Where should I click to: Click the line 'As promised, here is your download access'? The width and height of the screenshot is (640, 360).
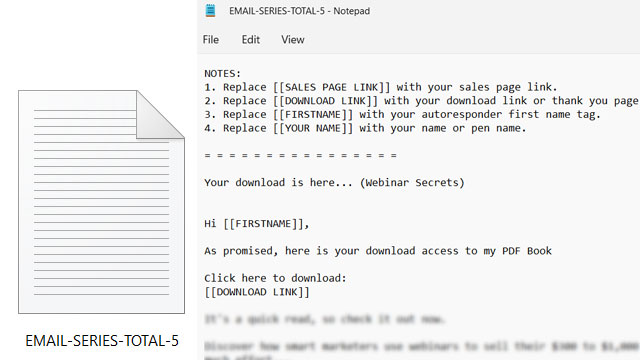pyautogui.click(x=378, y=251)
